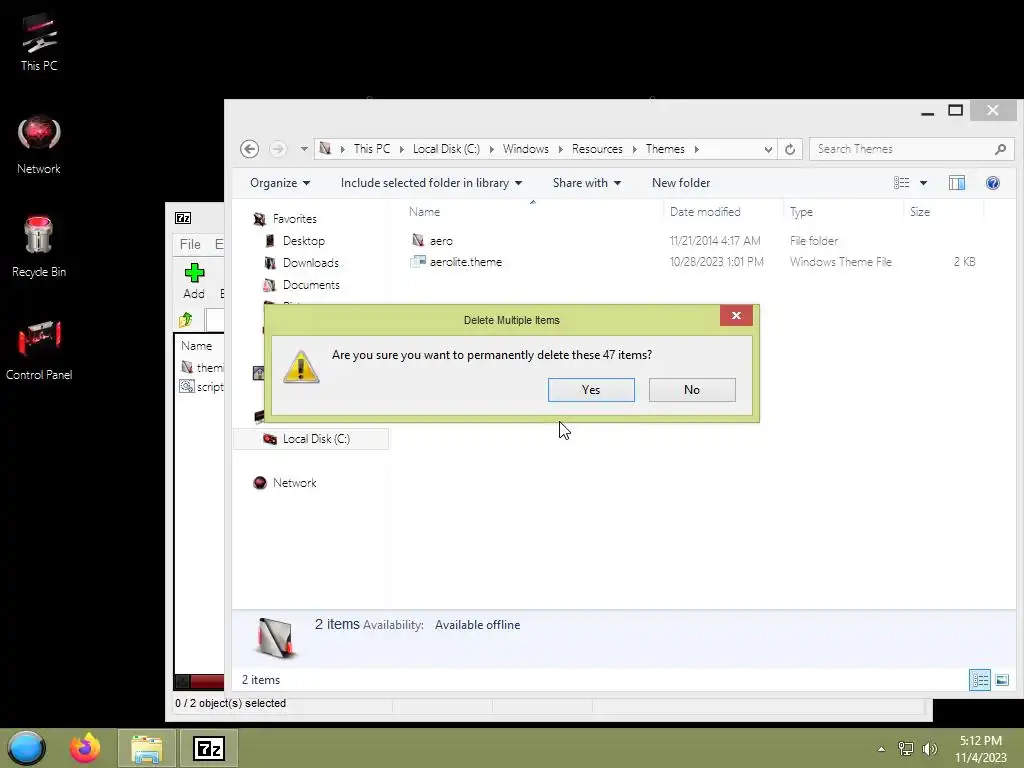Screen dimensions: 1024x768
Task: Switch to File Explorer taskbar button
Action: coord(146,748)
